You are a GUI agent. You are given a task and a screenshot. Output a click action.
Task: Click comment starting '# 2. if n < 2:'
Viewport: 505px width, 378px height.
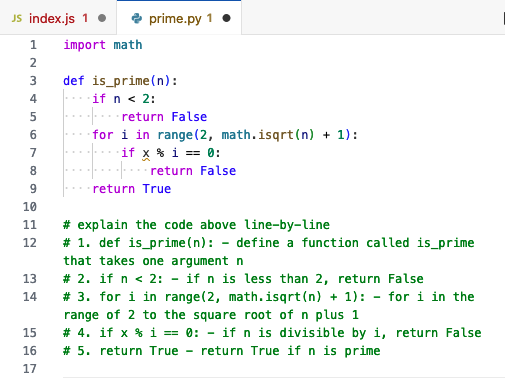click(243, 279)
